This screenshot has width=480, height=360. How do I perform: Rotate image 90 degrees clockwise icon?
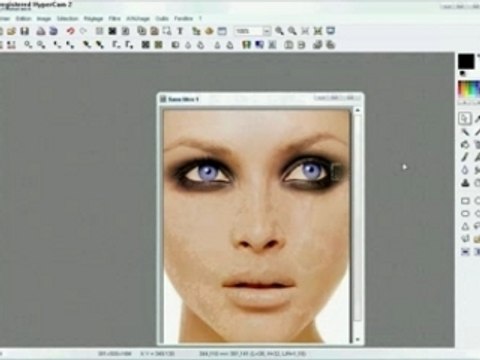pyautogui.click(x=330, y=45)
